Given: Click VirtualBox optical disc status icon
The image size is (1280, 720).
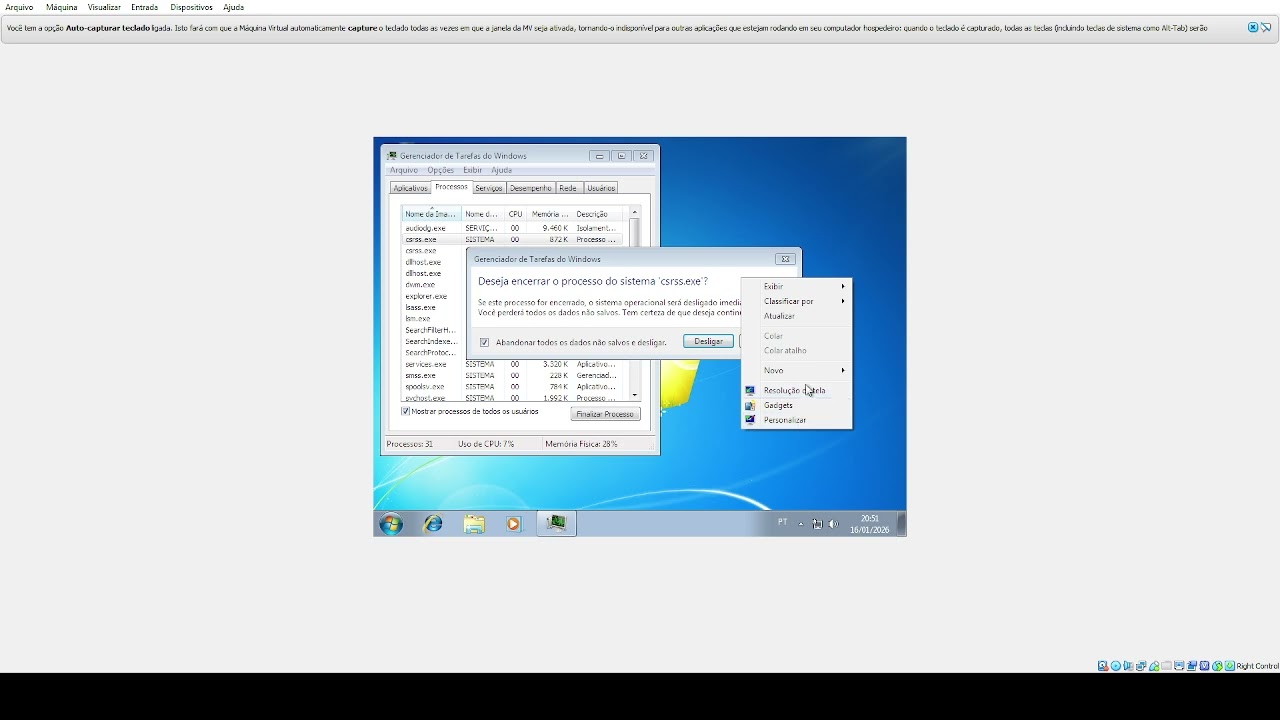Looking at the screenshot, I should (x=1116, y=666).
